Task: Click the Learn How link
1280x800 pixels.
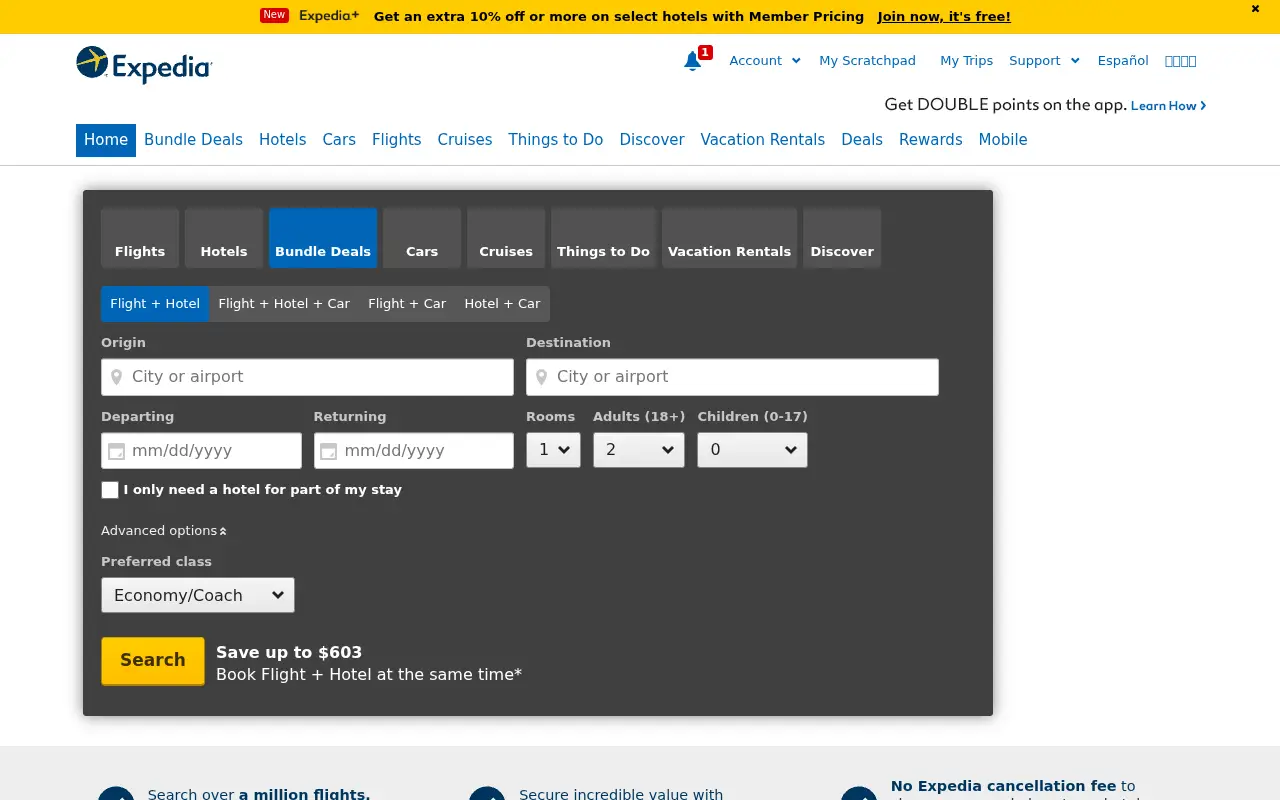Action: tap(1168, 106)
